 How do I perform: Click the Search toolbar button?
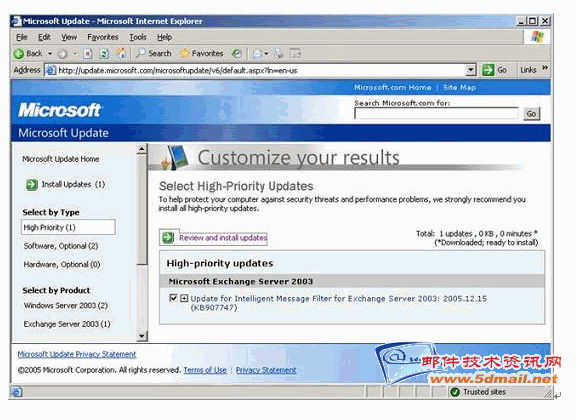(x=154, y=54)
